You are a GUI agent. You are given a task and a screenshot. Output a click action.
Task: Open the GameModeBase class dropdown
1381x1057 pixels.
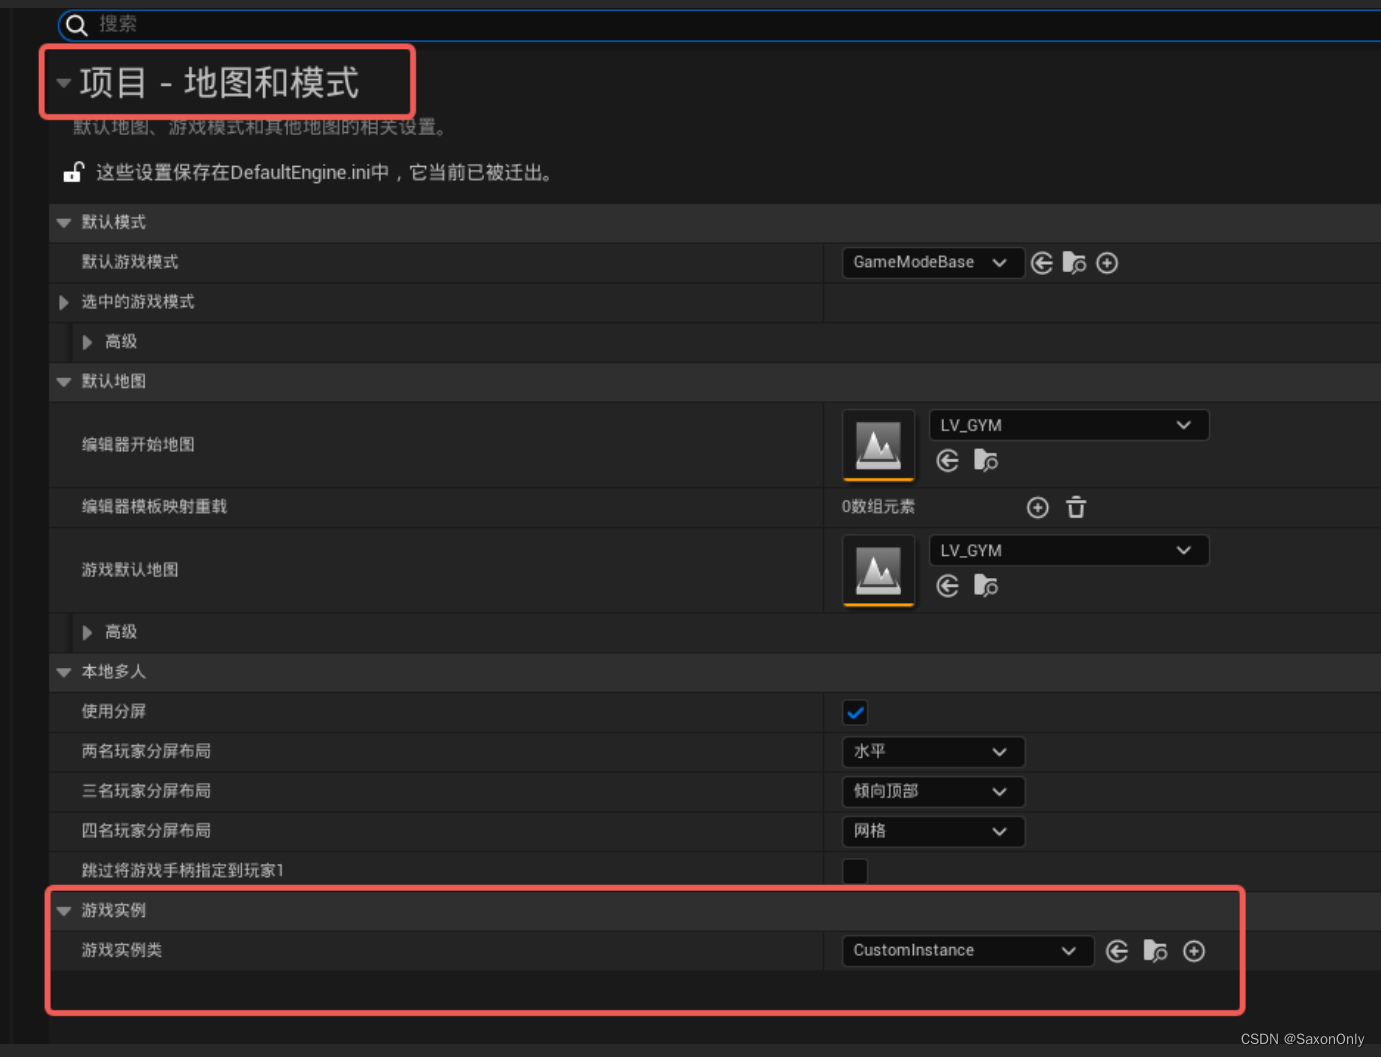[932, 262]
